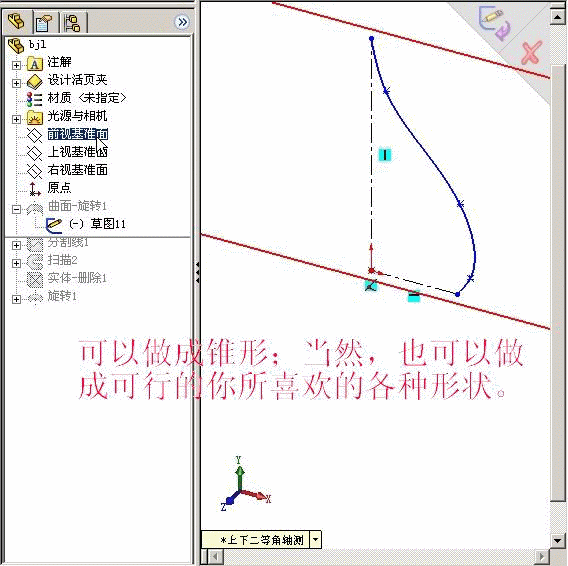568x566 pixels.
Task: Click the 设计活页夹 design binder icon
Action: pyautogui.click(x=35, y=82)
